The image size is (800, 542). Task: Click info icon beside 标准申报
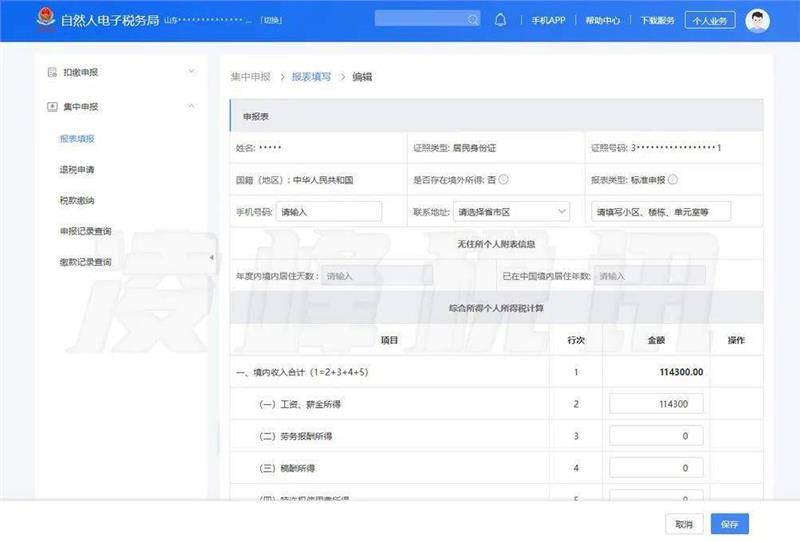673,180
